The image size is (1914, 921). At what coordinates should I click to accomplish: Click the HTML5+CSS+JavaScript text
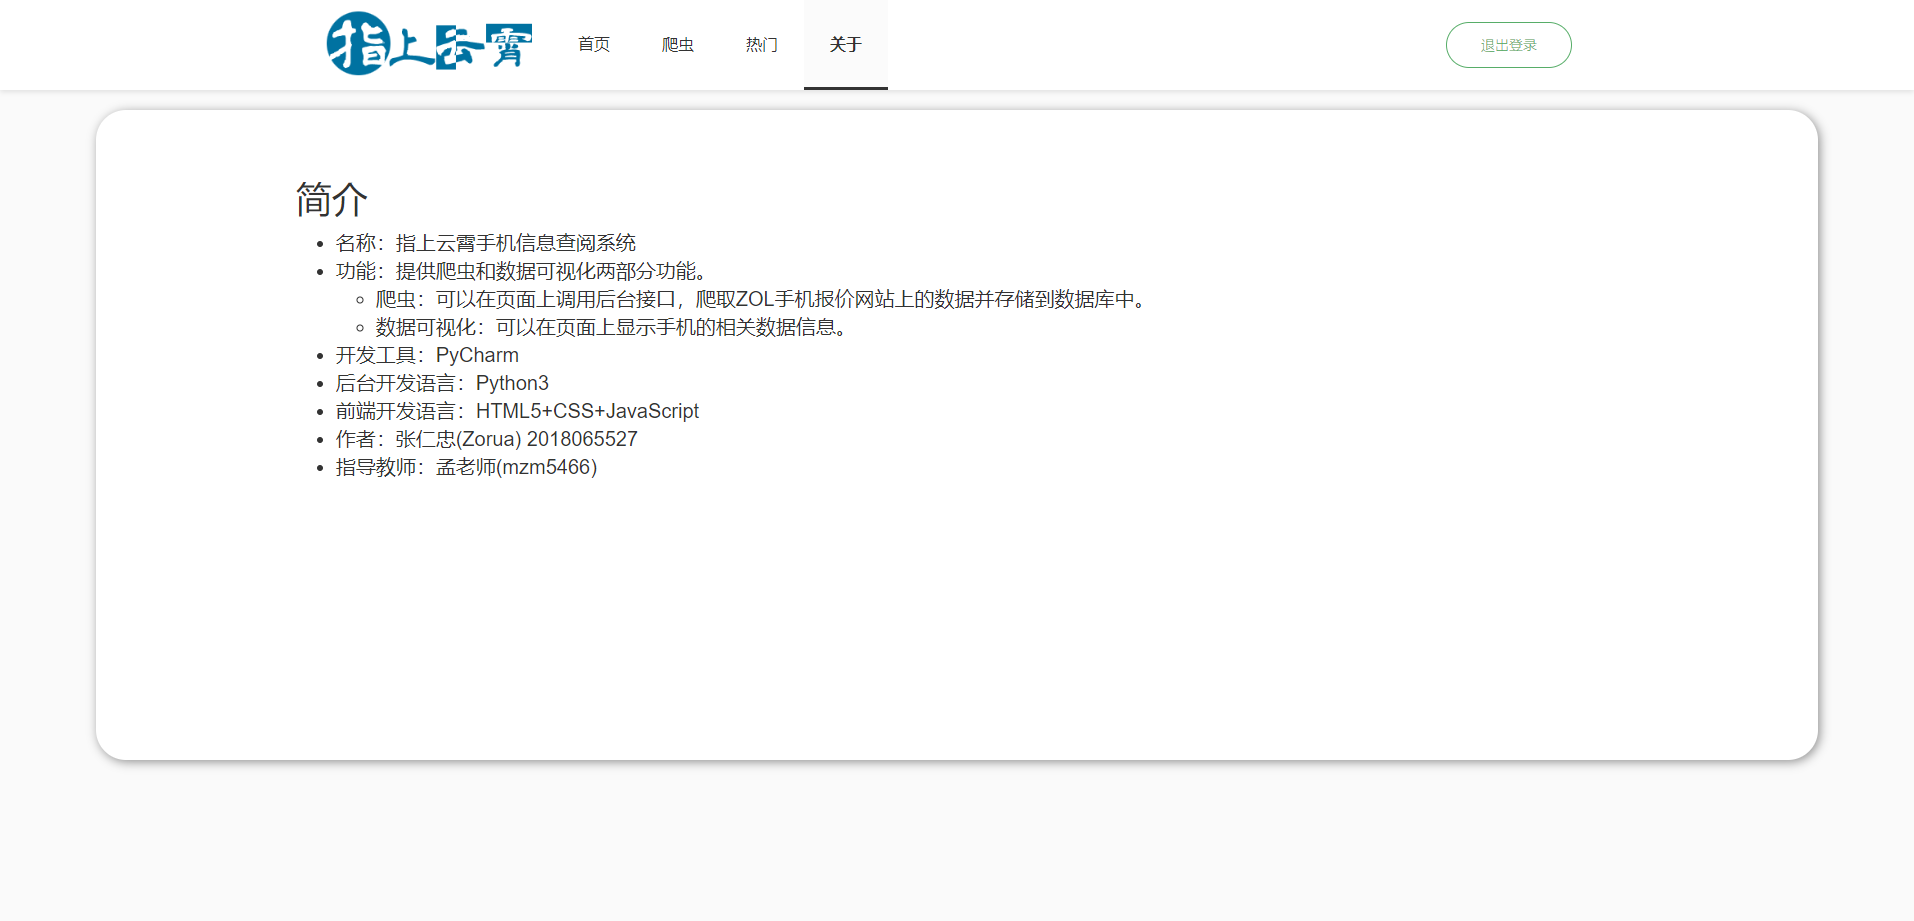[x=587, y=411]
